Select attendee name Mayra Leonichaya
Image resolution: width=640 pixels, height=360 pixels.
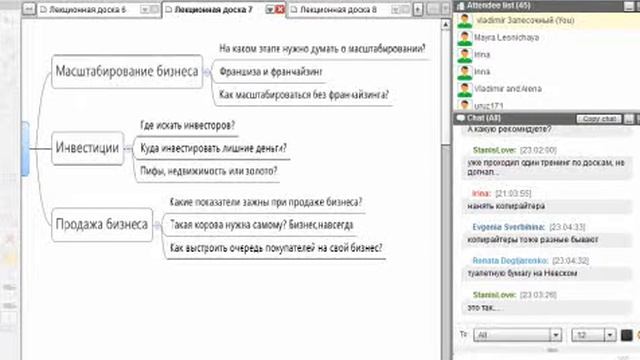click(506, 38)
